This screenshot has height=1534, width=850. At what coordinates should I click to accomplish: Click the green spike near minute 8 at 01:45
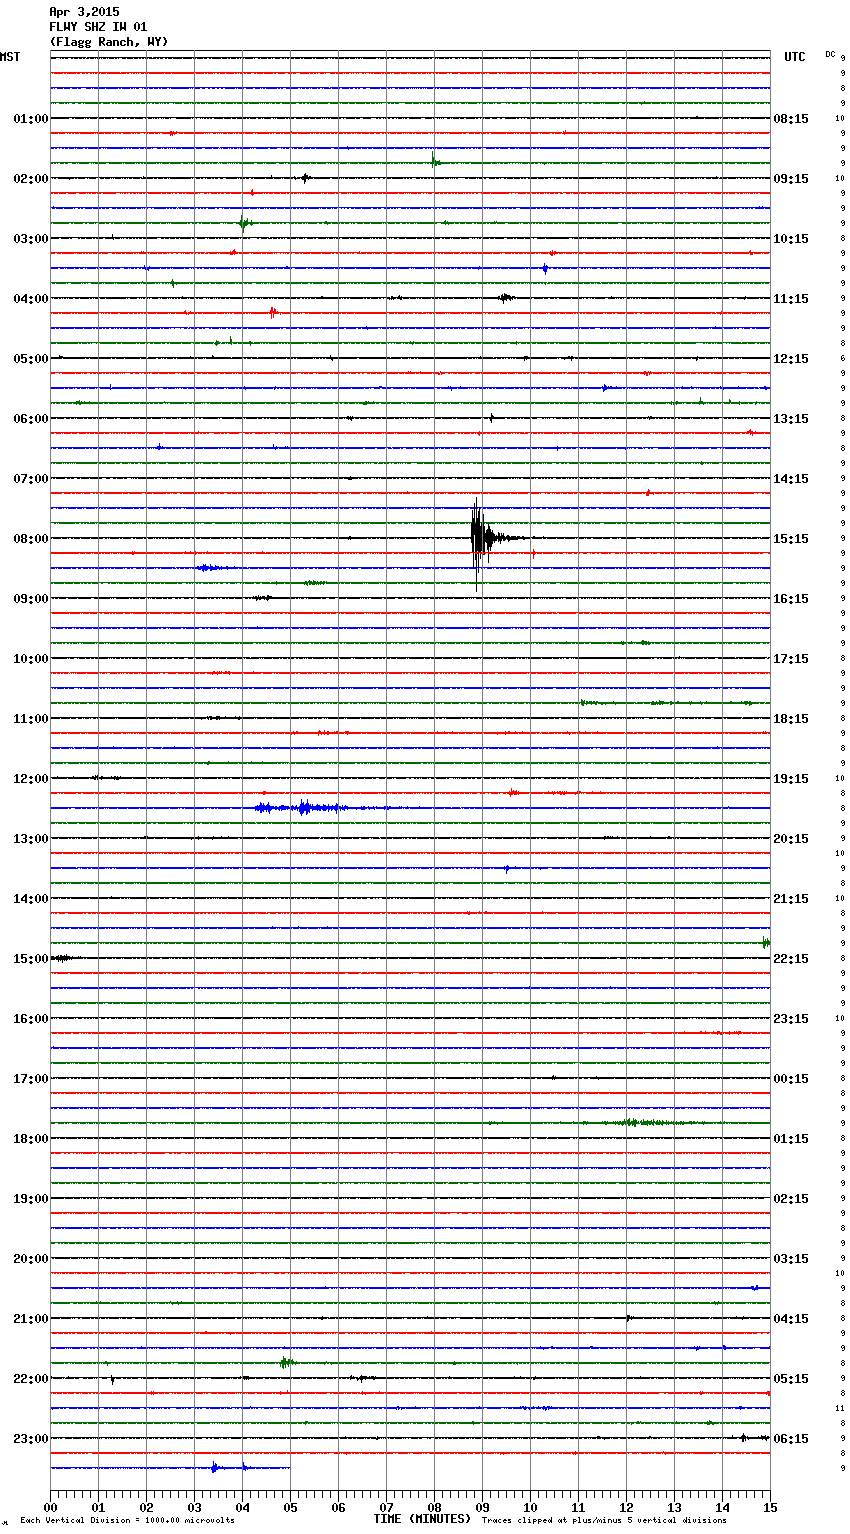pos(435,161)
